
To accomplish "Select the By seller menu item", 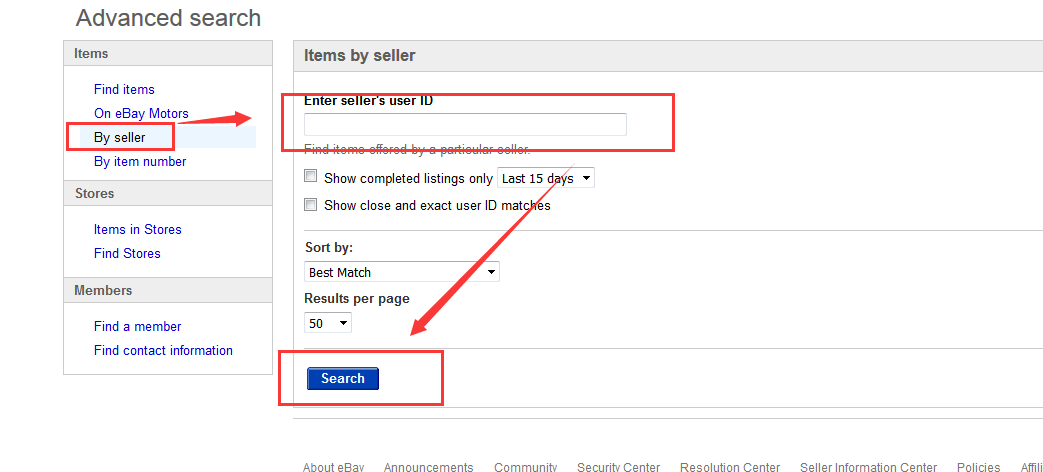I will (x=120, y=138).
